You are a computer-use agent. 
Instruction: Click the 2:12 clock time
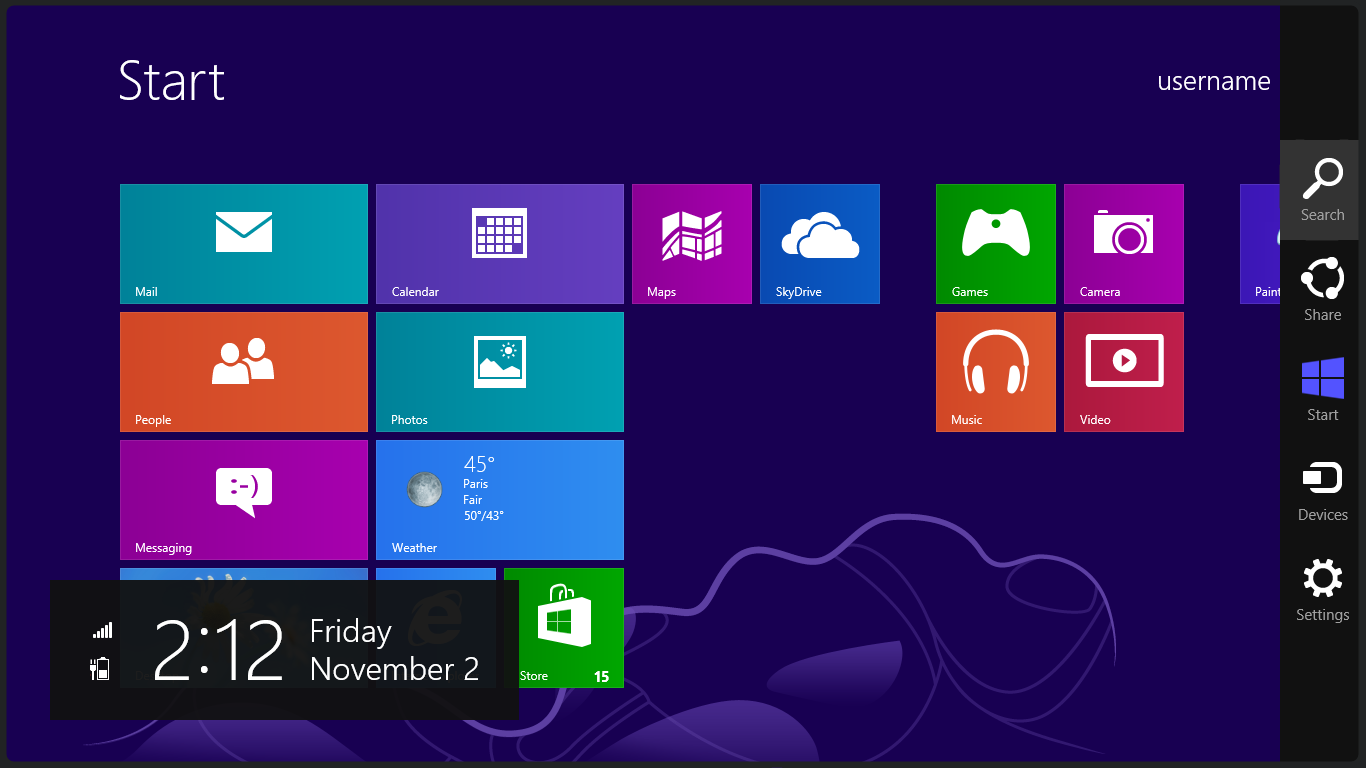coord(219,650)
